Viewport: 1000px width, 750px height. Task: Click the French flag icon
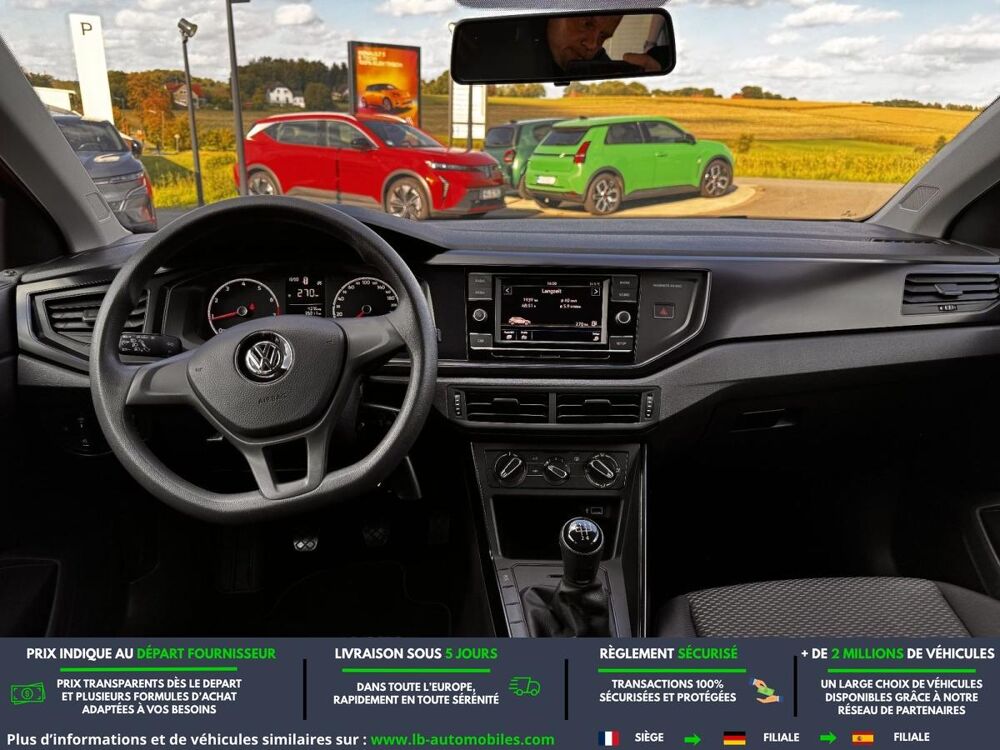pos(608,738)
